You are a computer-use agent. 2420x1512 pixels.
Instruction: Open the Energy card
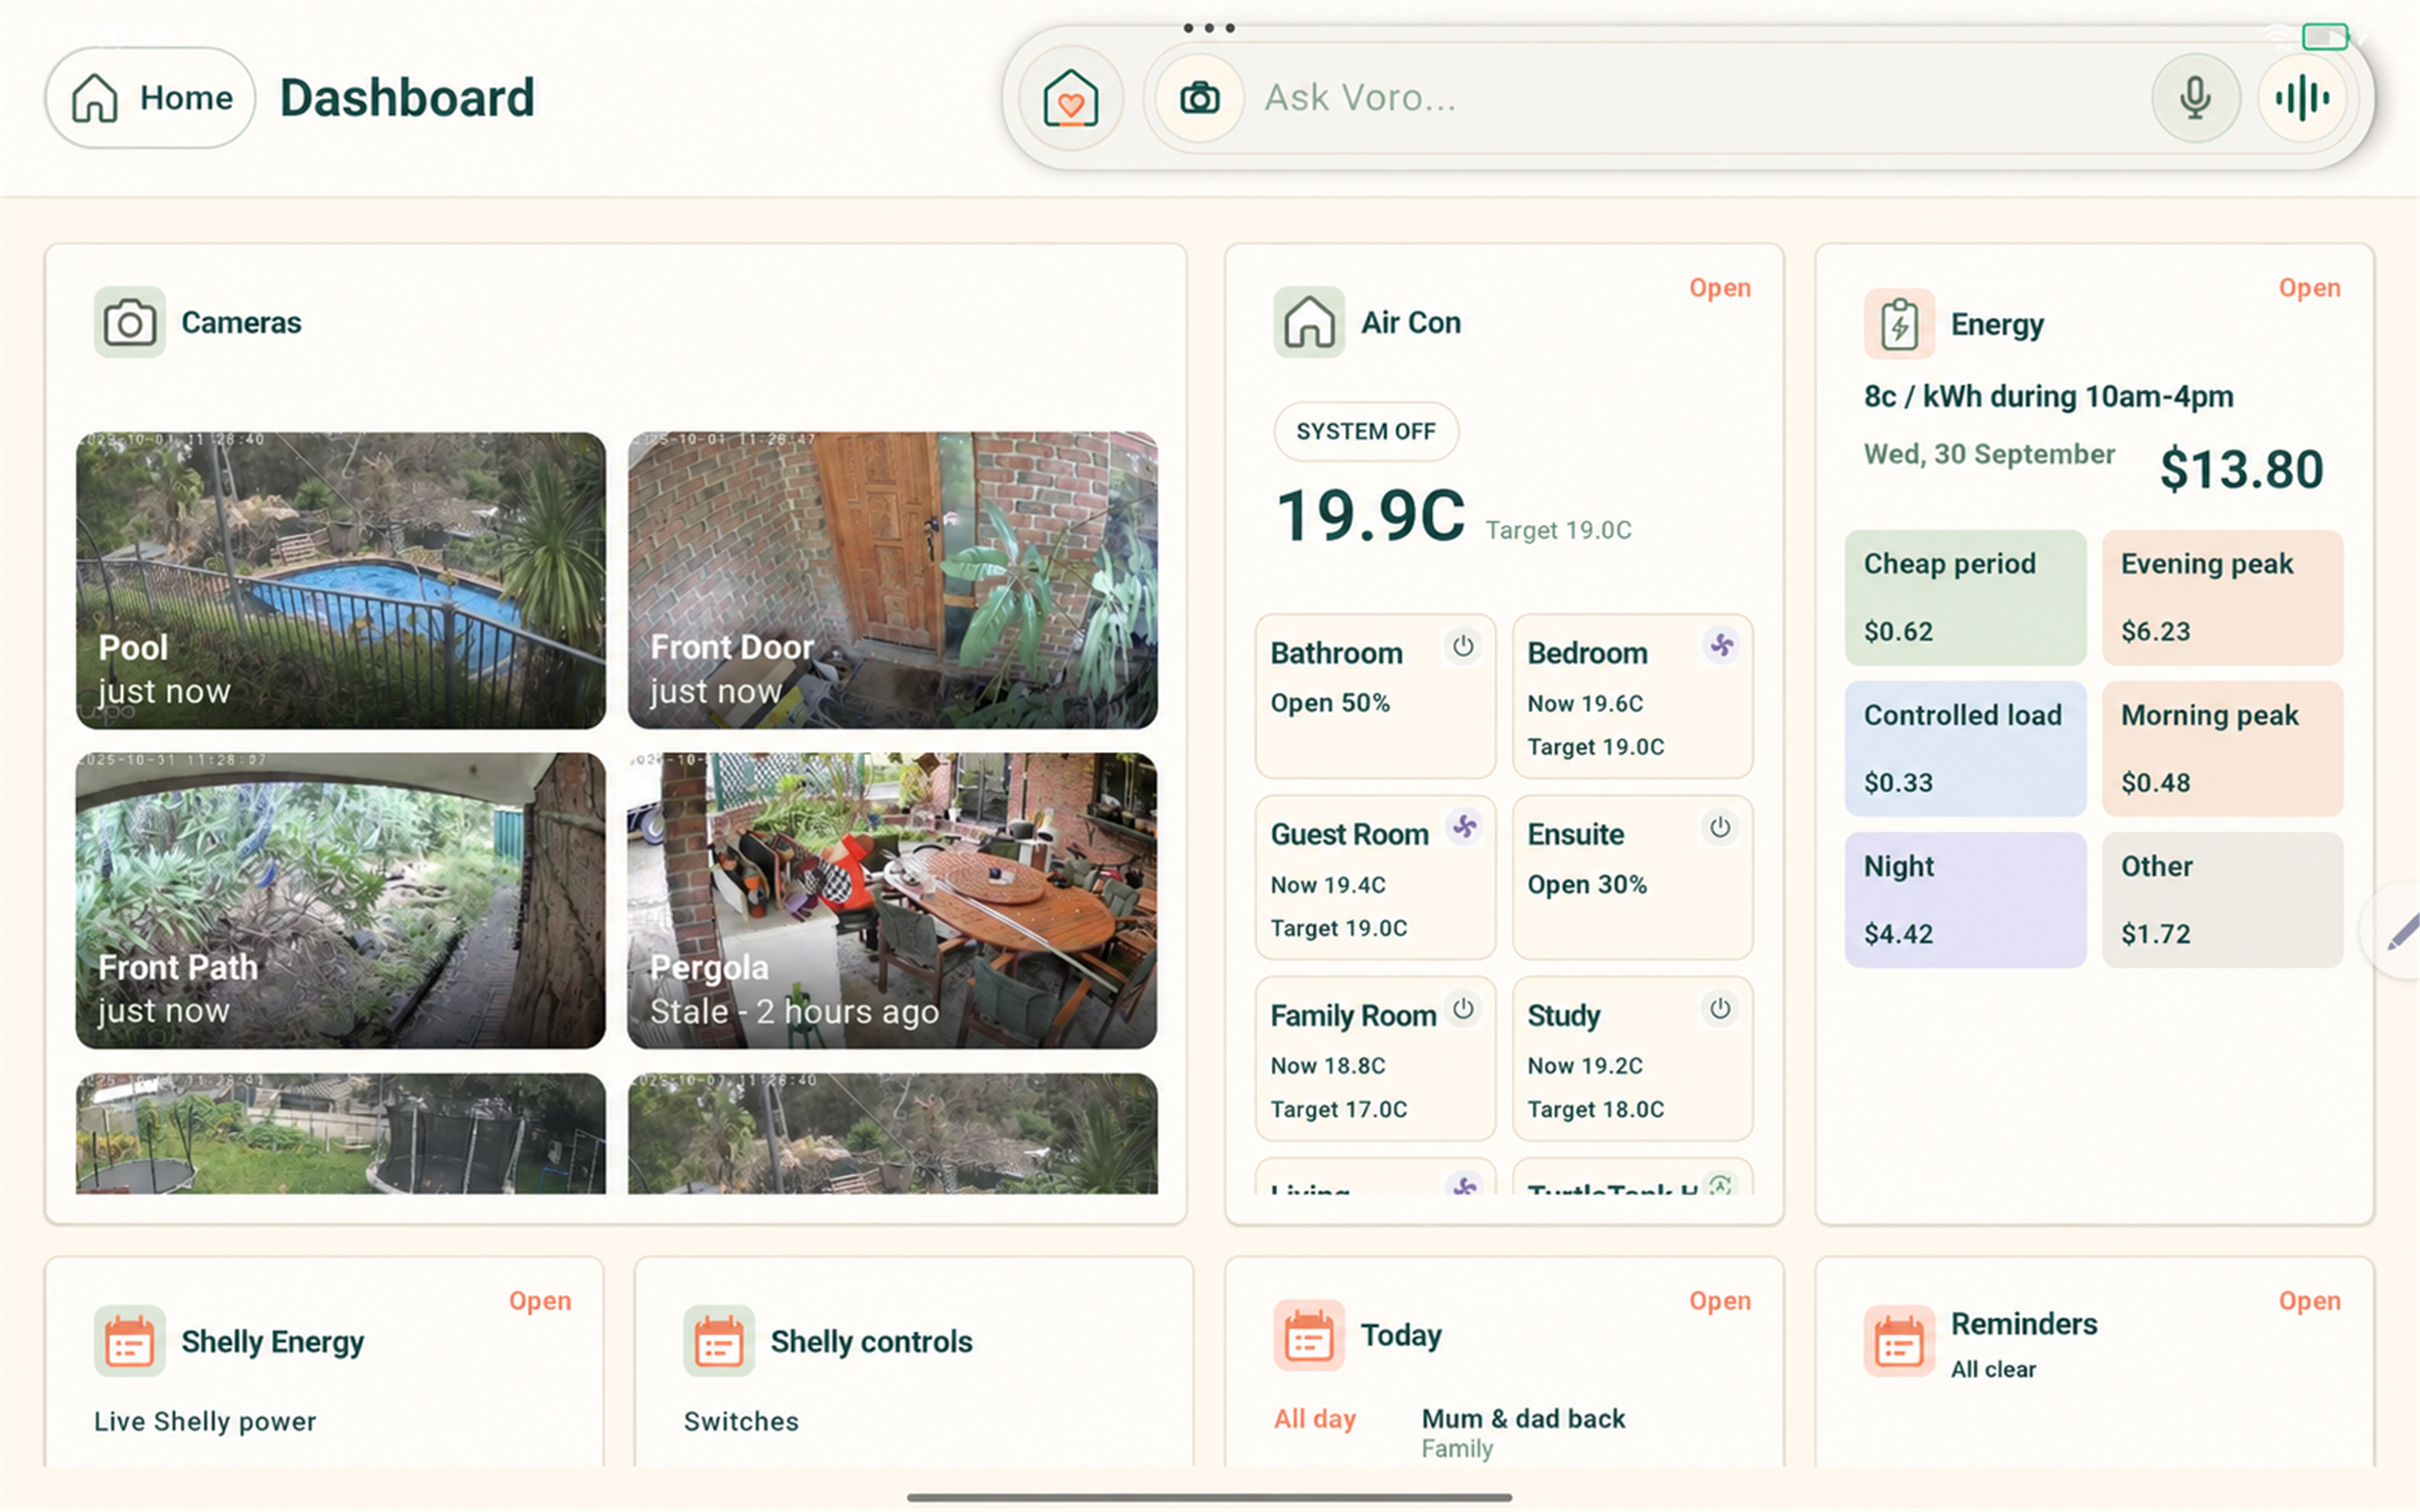[2309, 288]
